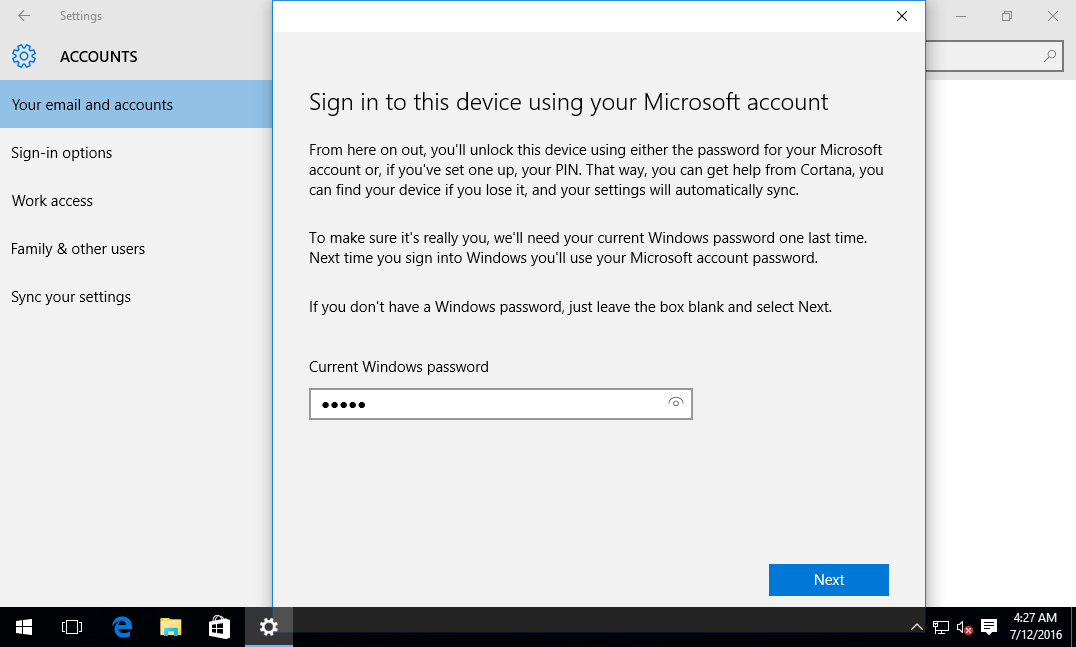Open Work access settings
Viewport: 1076px width, 647px height.
(52, 200)
